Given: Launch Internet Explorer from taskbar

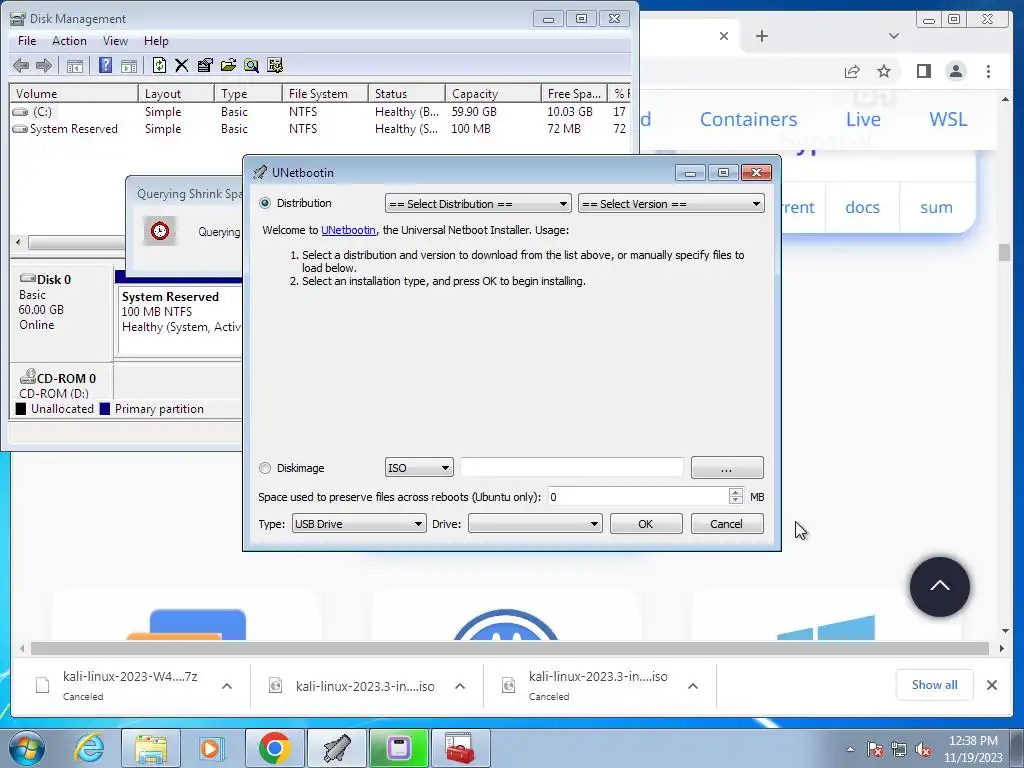Looking at the screenshot, I should (x=89, y=748).
